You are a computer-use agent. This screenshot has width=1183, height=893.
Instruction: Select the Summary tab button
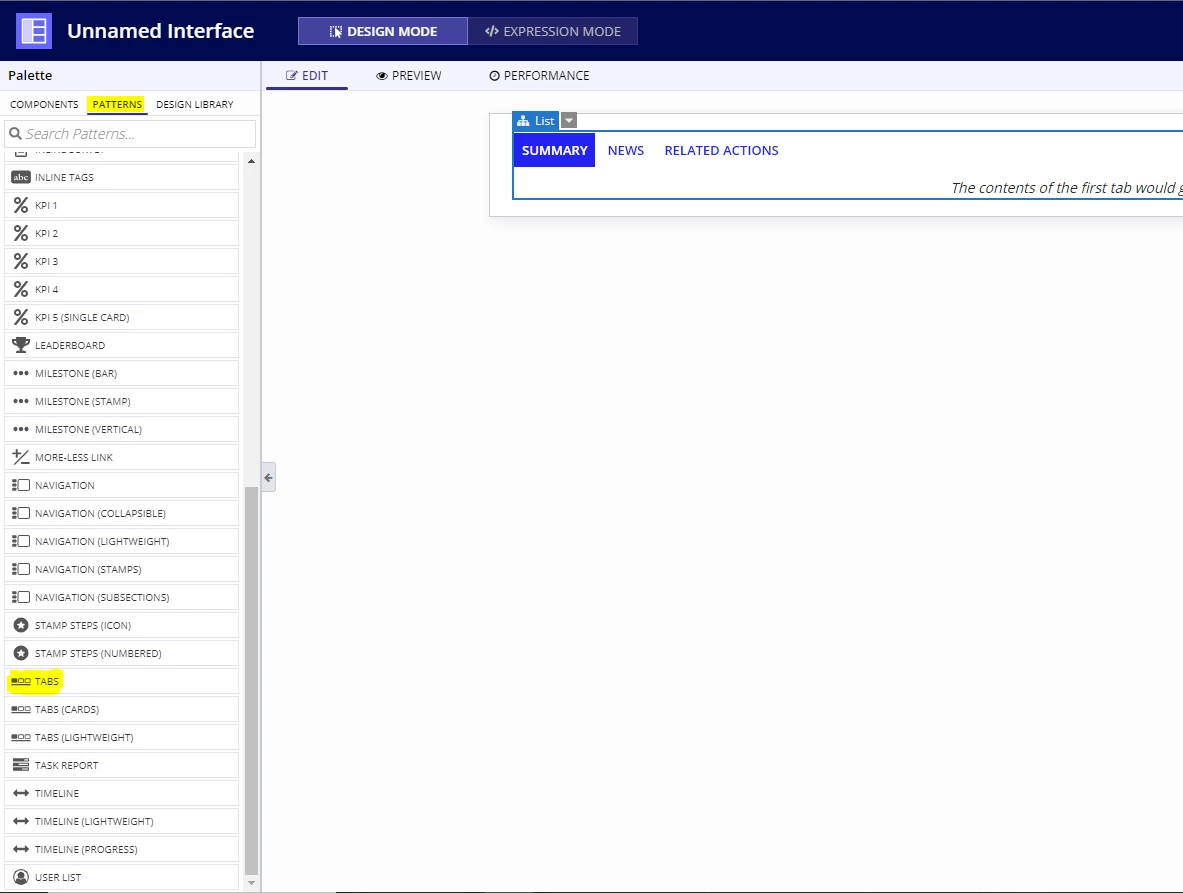555,150
